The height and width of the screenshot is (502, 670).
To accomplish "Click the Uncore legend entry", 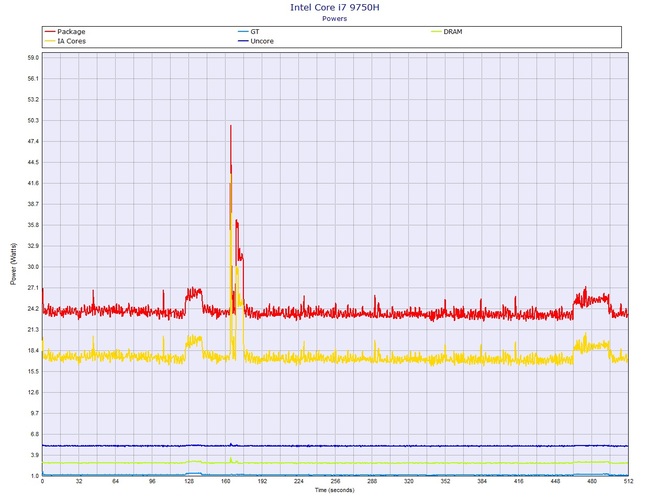I will point(256,41).
